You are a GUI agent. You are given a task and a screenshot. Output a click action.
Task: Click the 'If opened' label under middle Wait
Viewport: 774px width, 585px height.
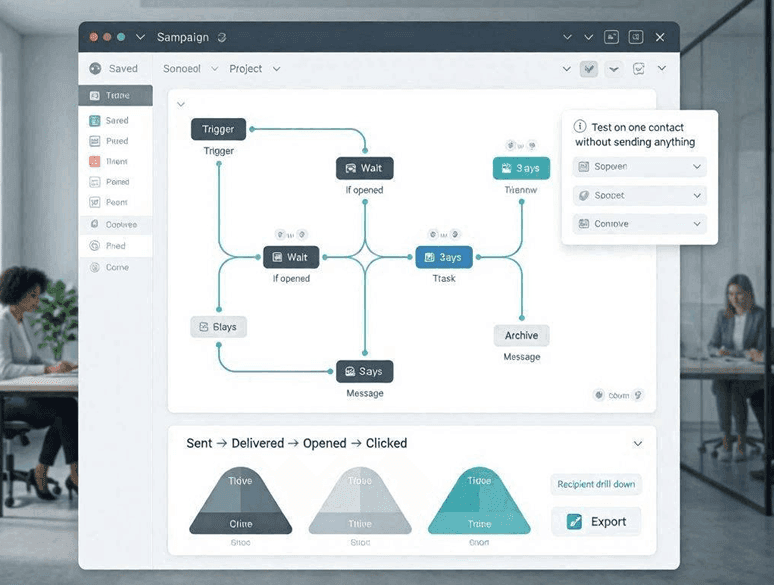pos(291,278)
